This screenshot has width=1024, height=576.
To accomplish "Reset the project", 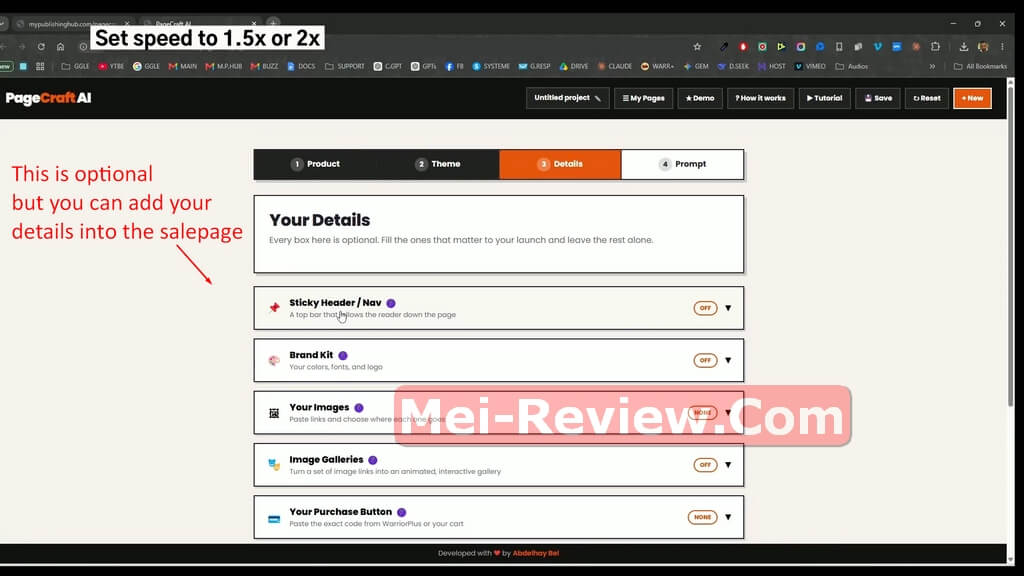I will point(927,98).
